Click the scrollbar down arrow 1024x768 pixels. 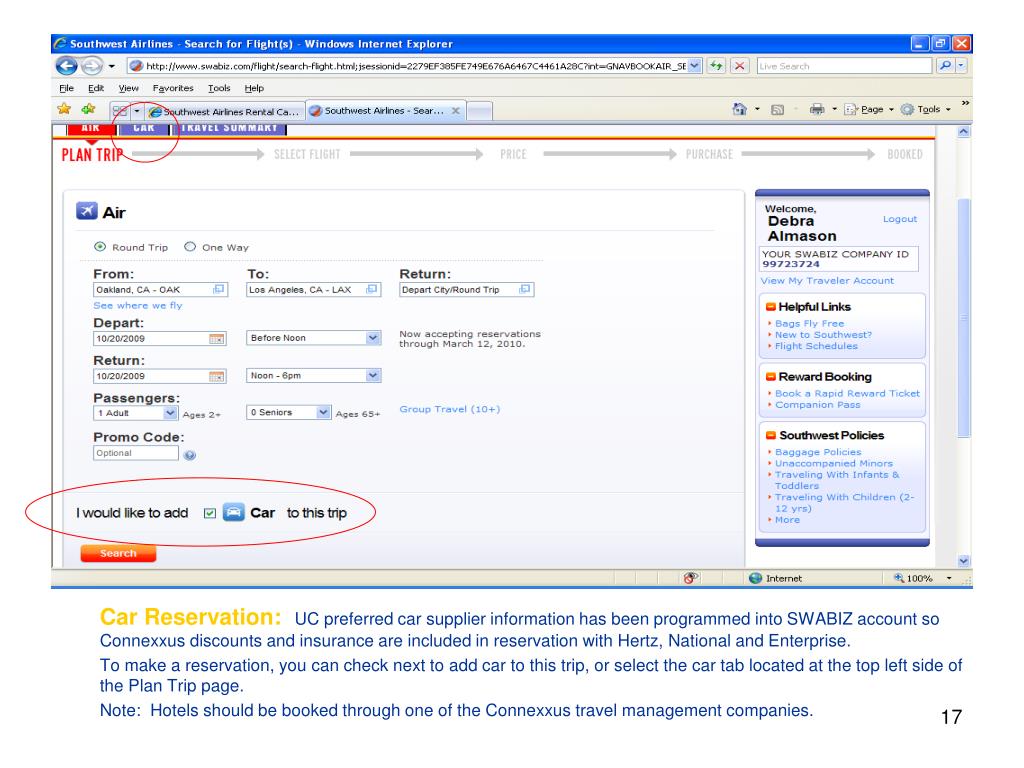963,561
